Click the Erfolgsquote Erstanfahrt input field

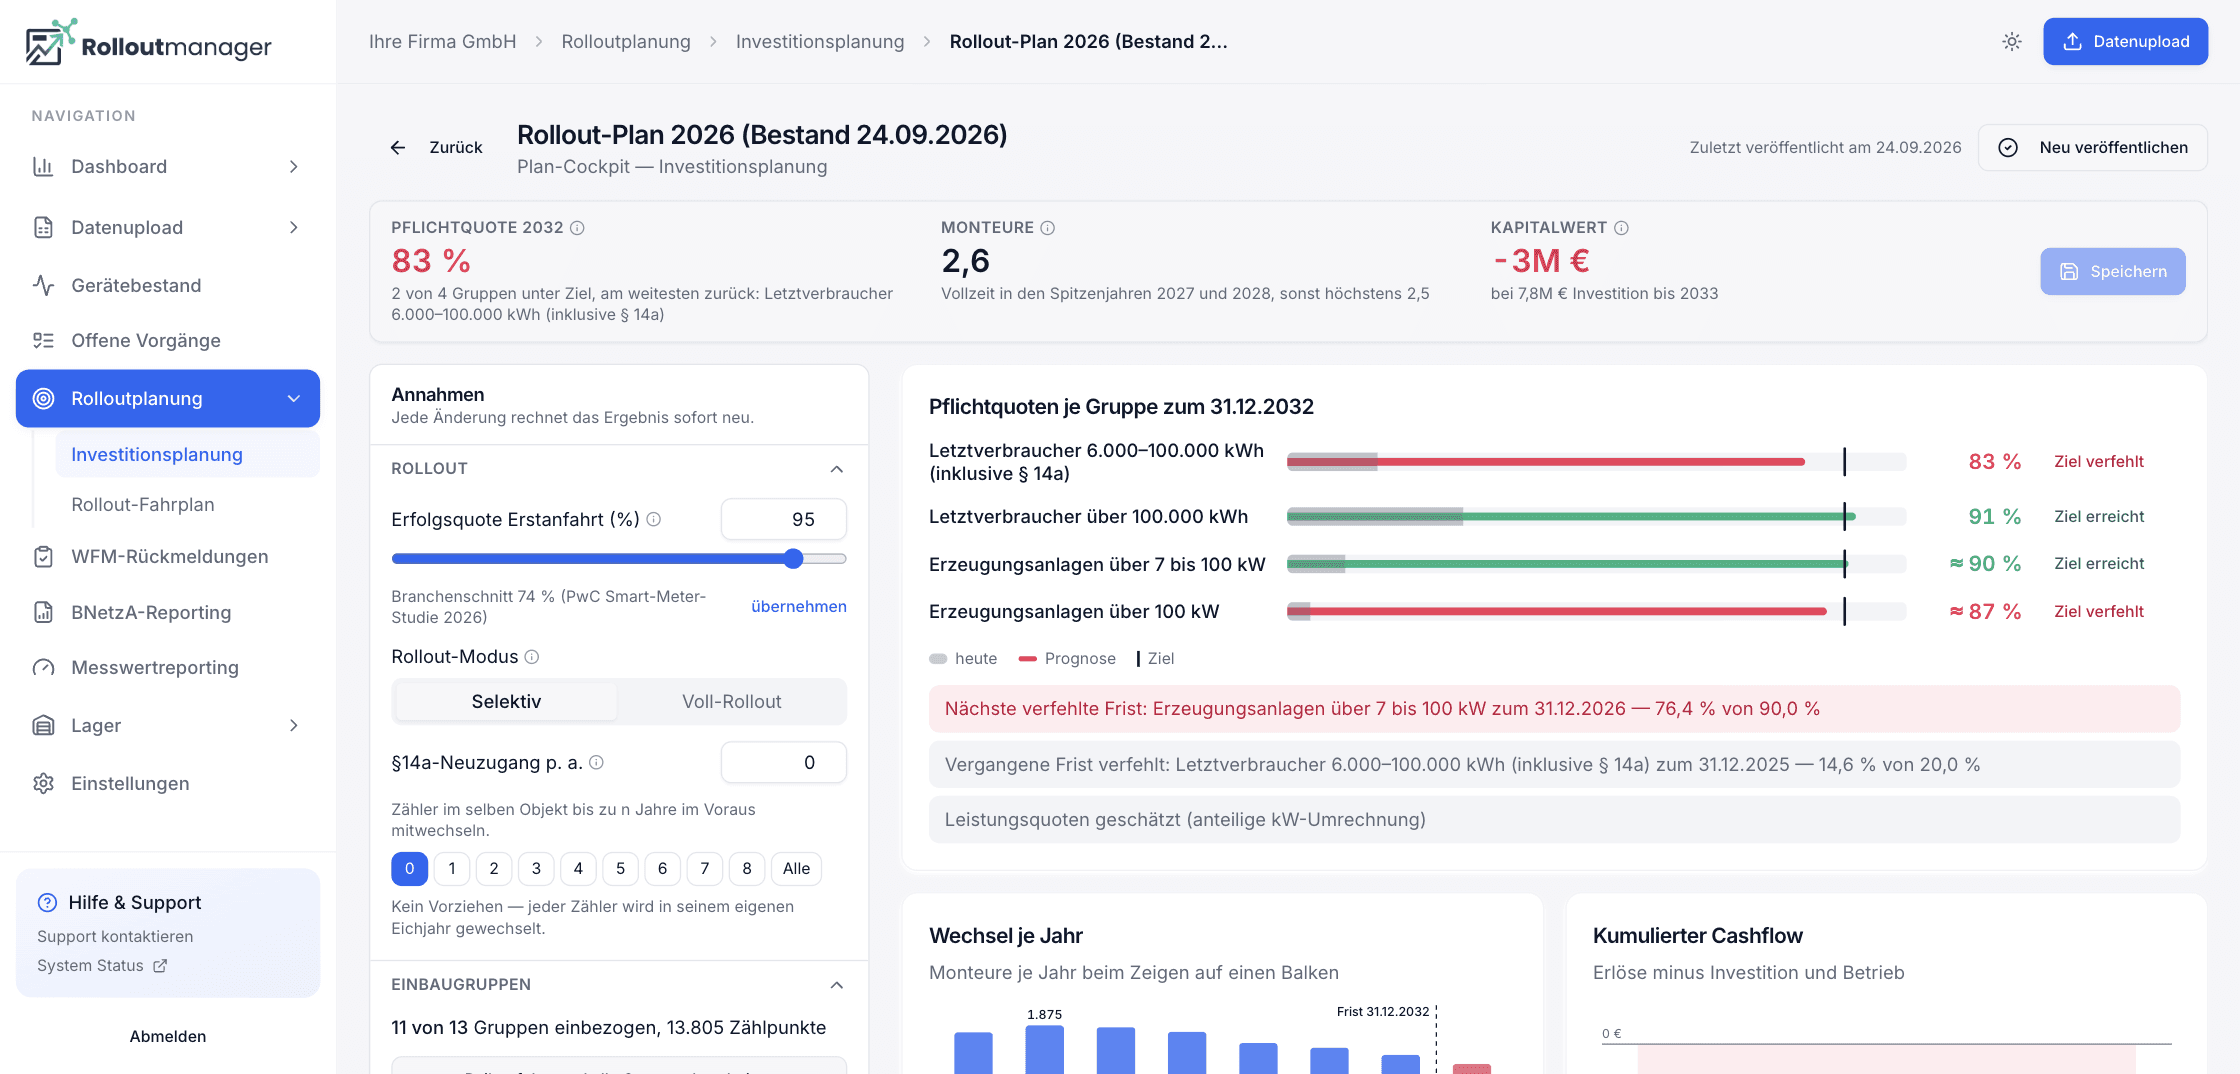click(x=784, y=519)
